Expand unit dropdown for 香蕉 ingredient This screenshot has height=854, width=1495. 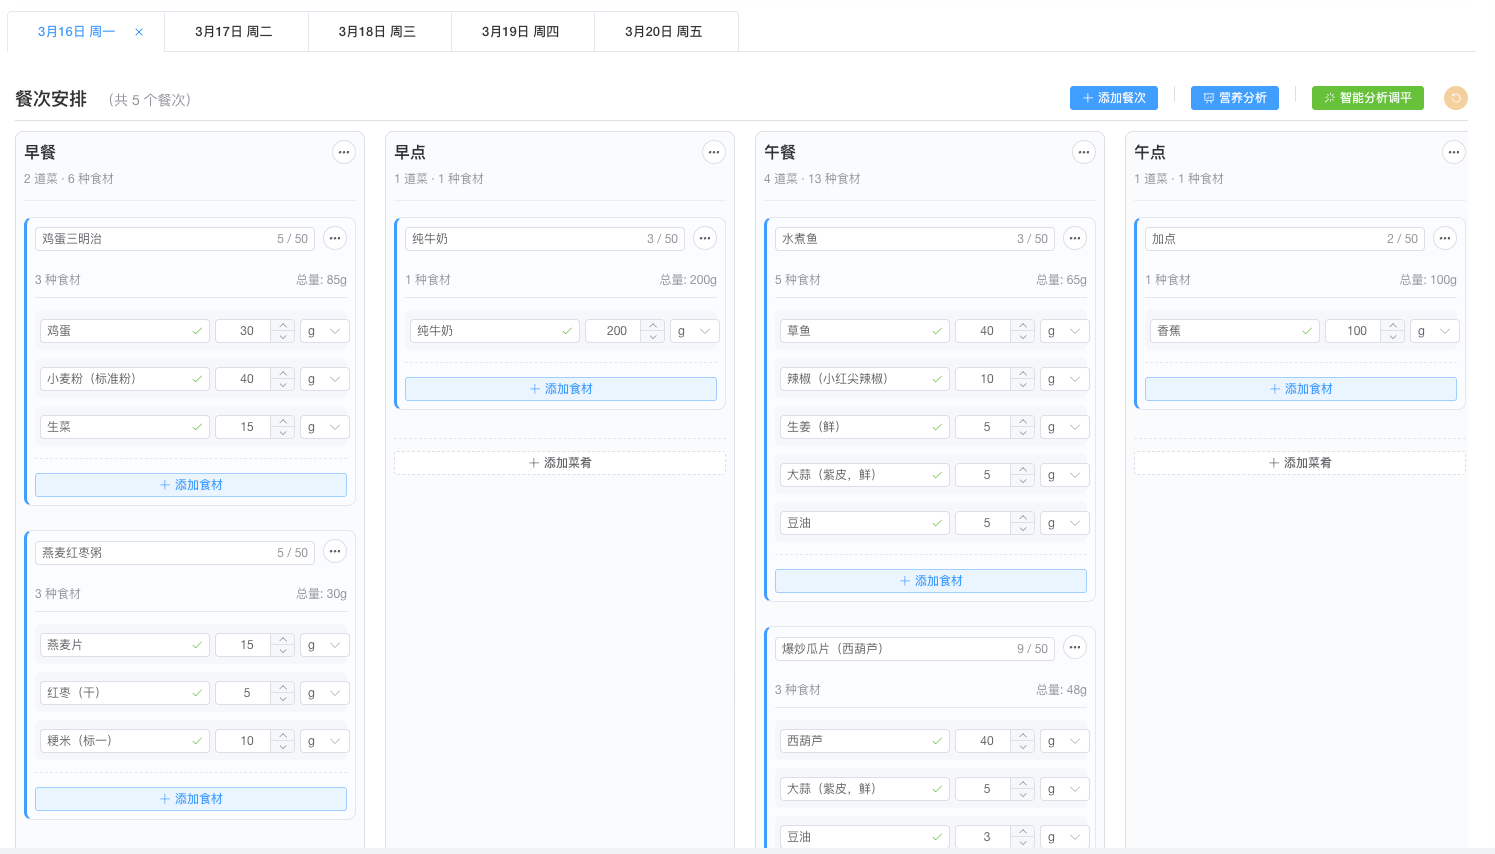click(x=1434, y=331)
